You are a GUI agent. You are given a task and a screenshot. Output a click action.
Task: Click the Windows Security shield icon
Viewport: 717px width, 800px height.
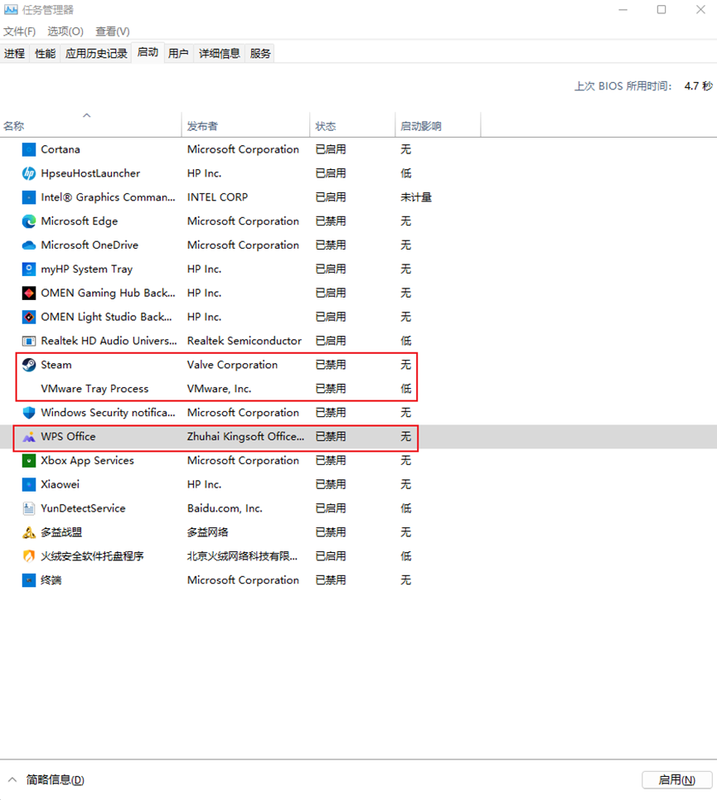pyautogui.click(x=29, y=413)
